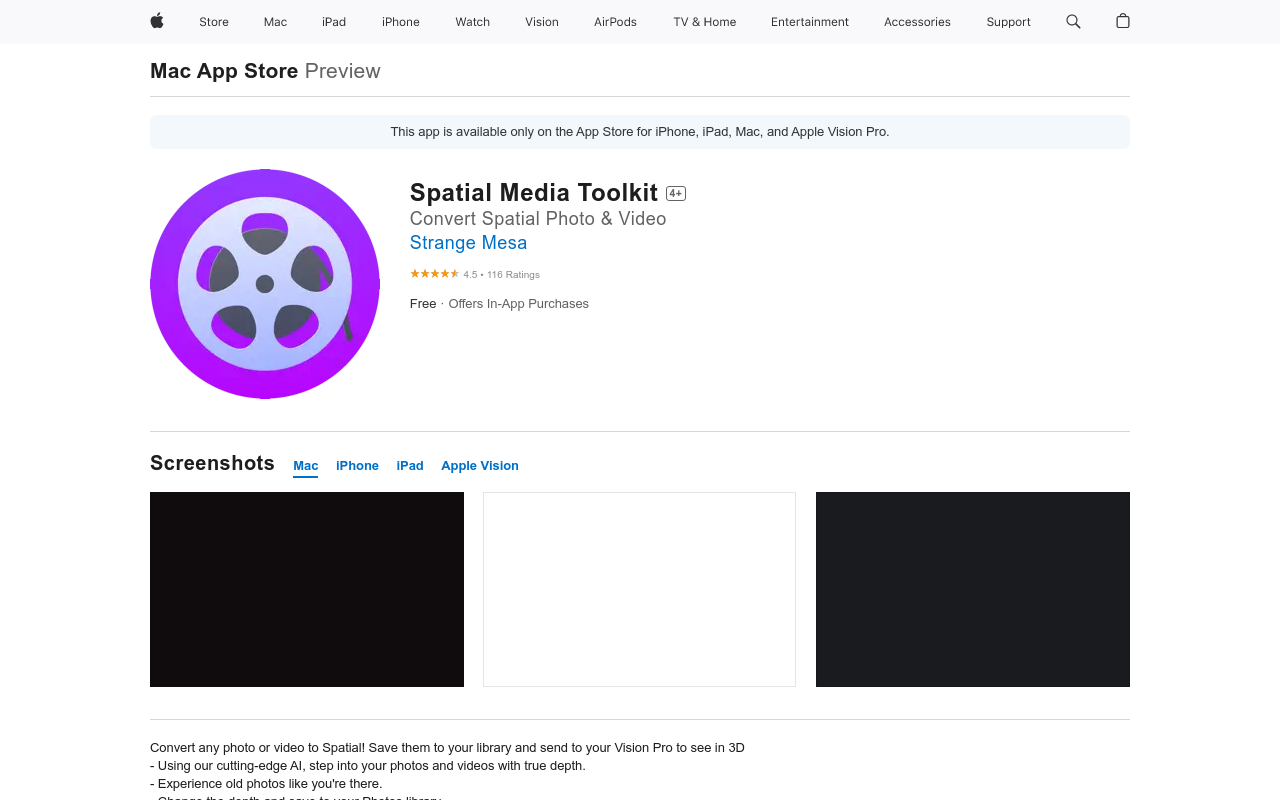Viewport: 1280px width, 800px height.
Task: Open the Entertainment menu
Action: pos(810,22)
